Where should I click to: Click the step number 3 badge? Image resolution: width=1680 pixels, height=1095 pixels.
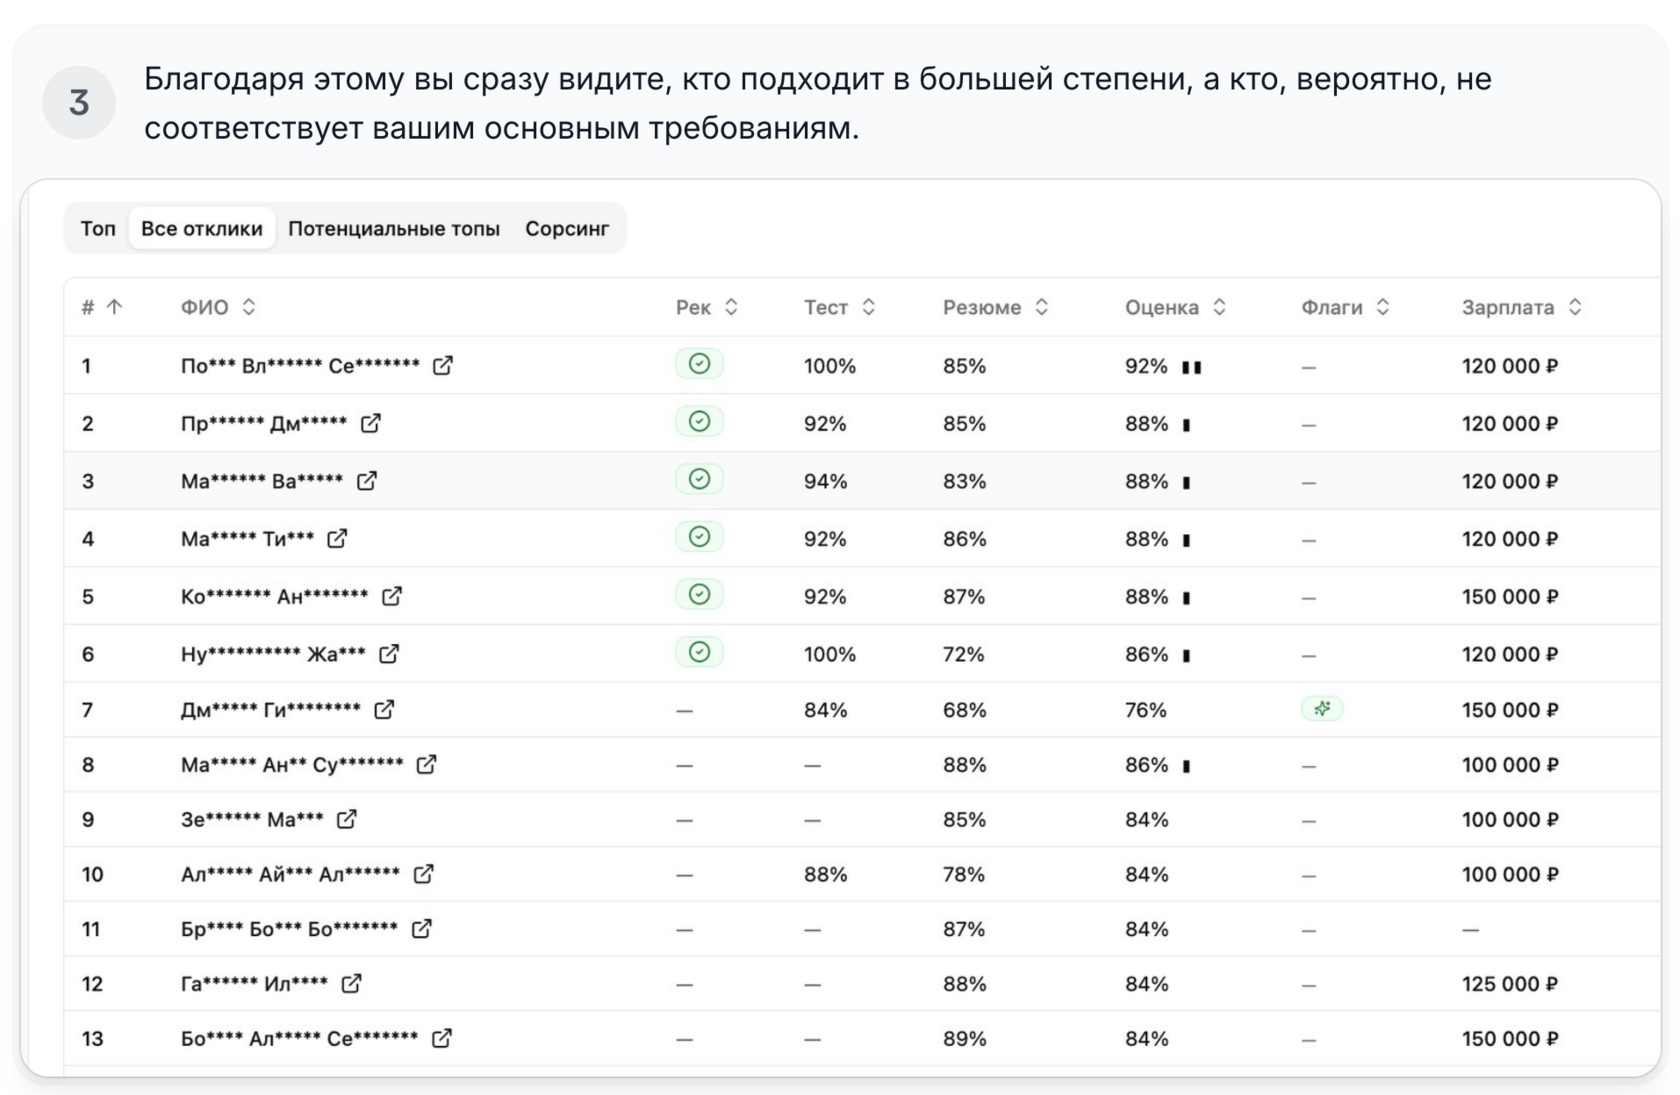pos(79,102)
